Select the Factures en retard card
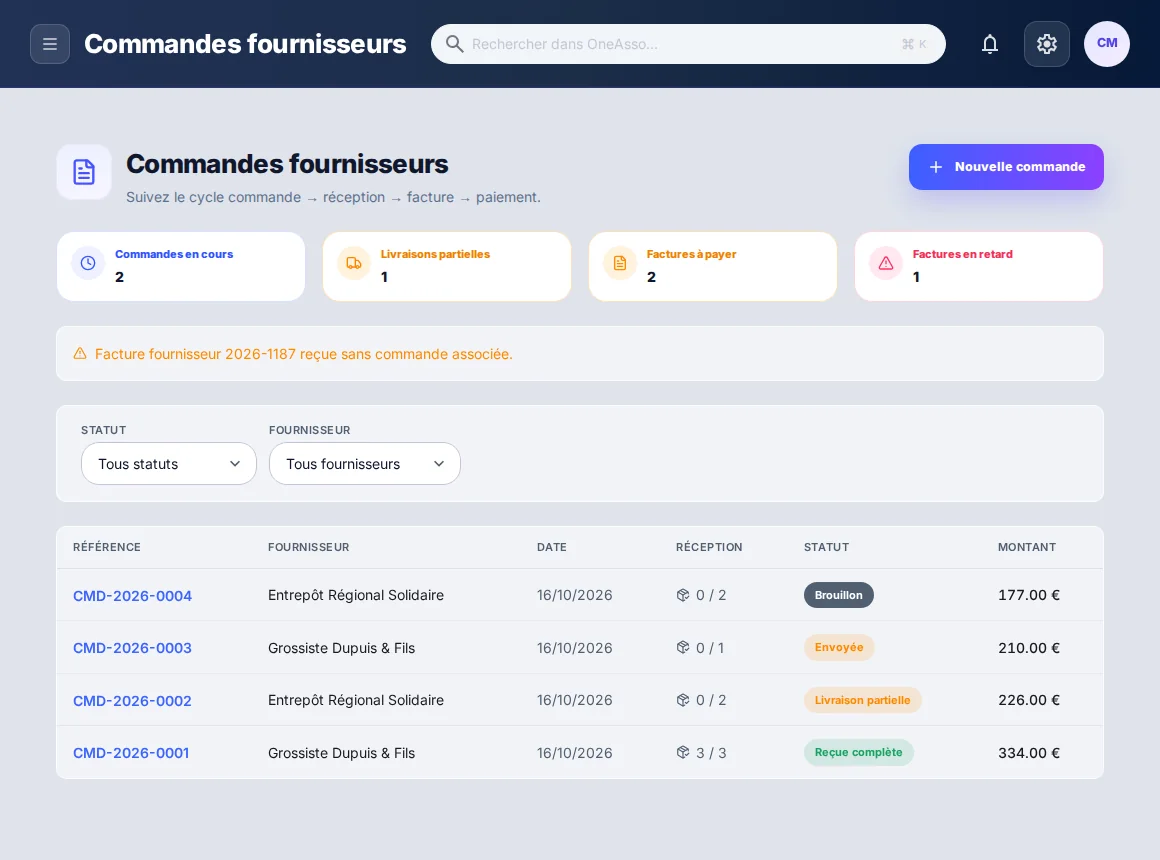This screenshot has width=1160, height=860. 979,266
